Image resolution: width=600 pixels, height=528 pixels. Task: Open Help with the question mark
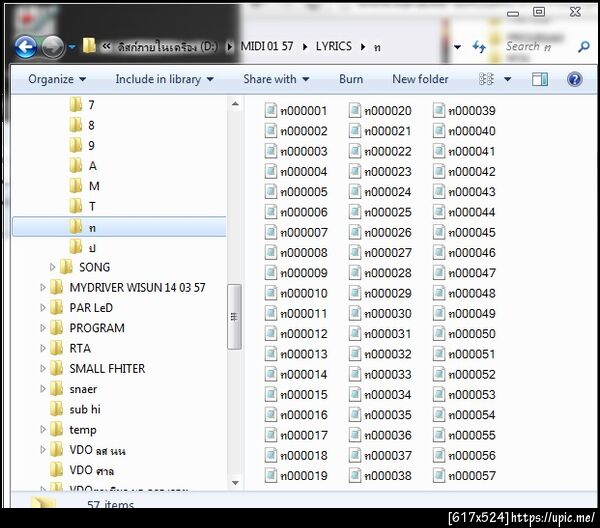pyautogui.click(x=574, y=79)
